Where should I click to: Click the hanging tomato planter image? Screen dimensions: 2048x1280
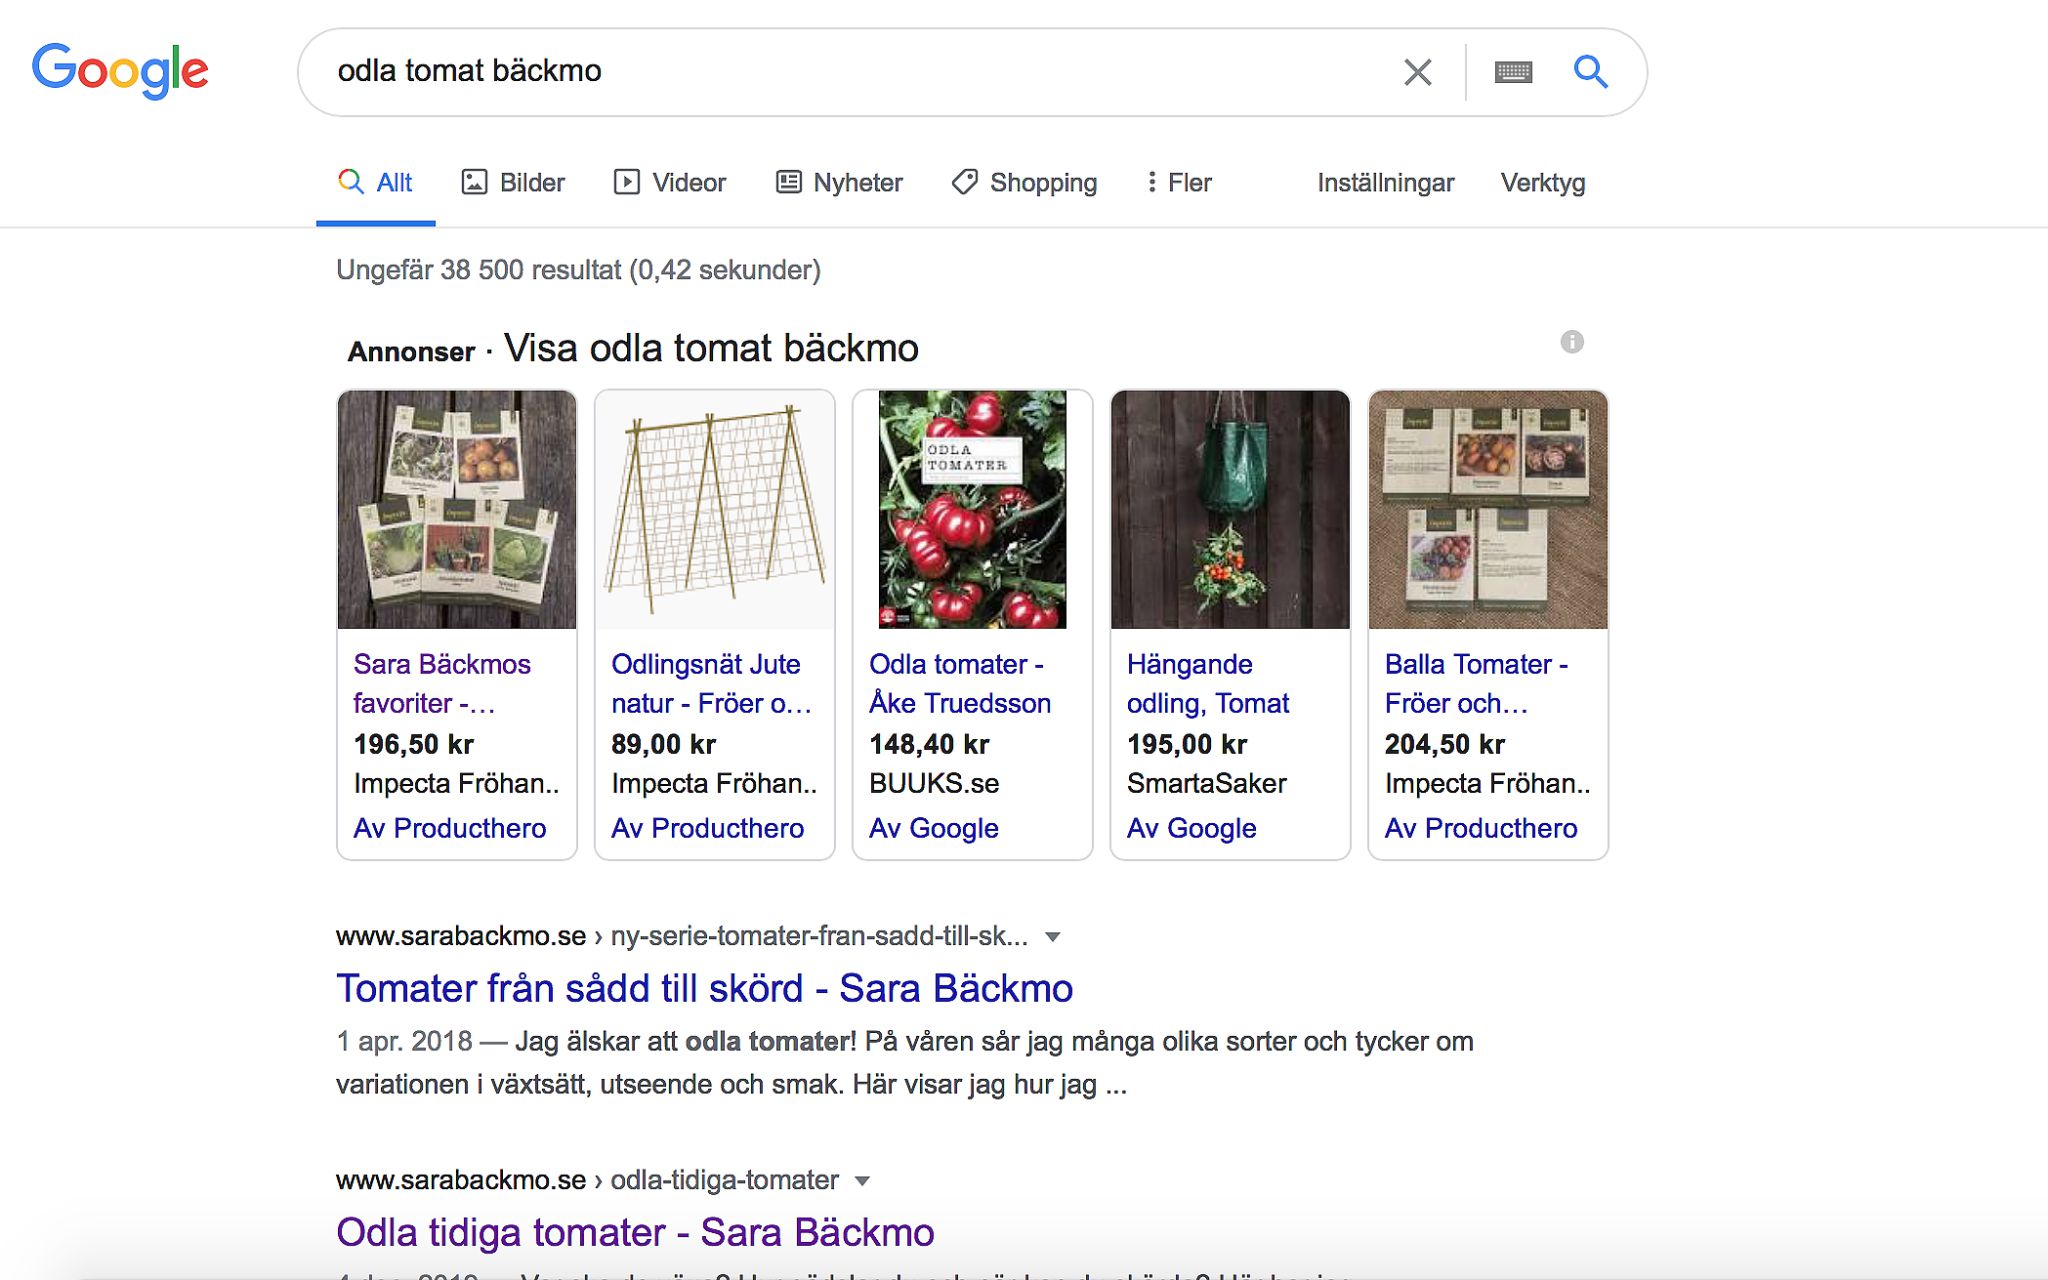point(1230,510)
